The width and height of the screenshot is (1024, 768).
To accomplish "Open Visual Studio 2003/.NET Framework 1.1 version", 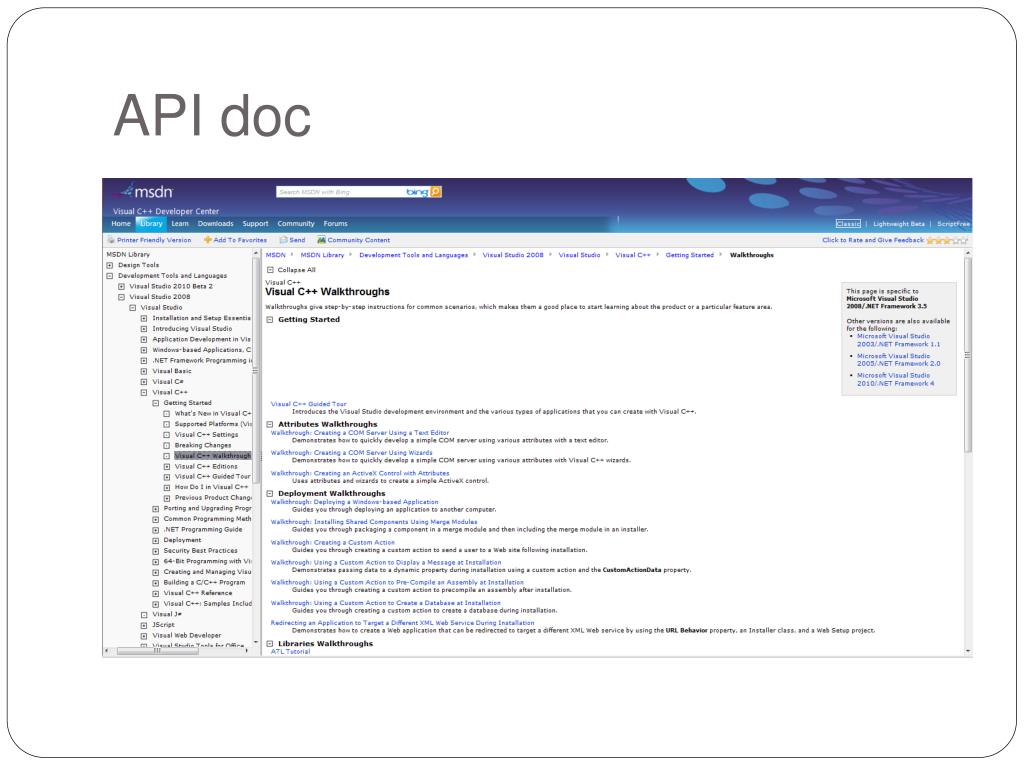I will [x=899, y=340].
